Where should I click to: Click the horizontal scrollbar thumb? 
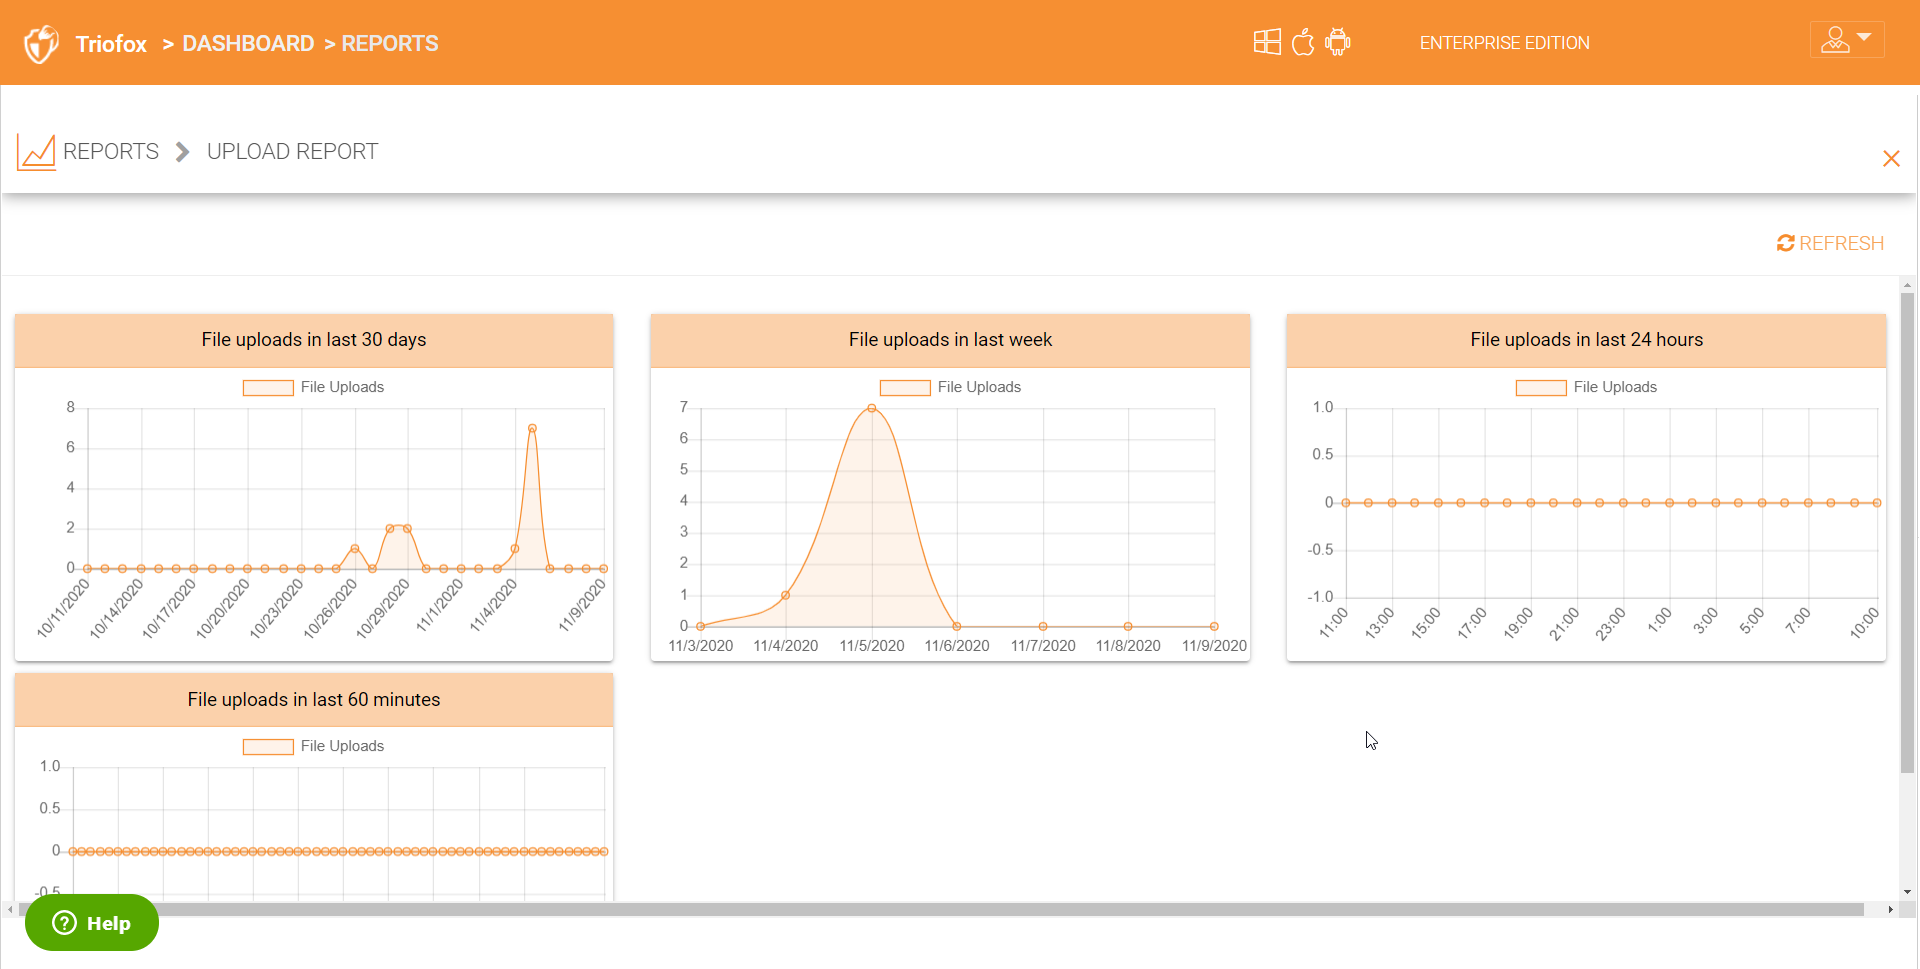pos(939,909)
